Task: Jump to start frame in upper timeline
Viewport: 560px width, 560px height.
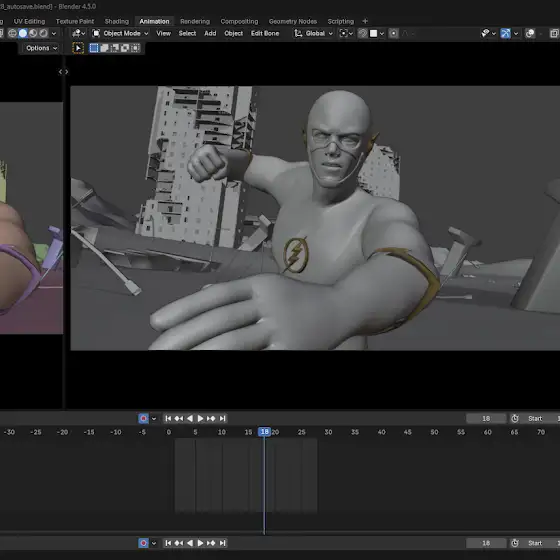Action: click(168, 418)
